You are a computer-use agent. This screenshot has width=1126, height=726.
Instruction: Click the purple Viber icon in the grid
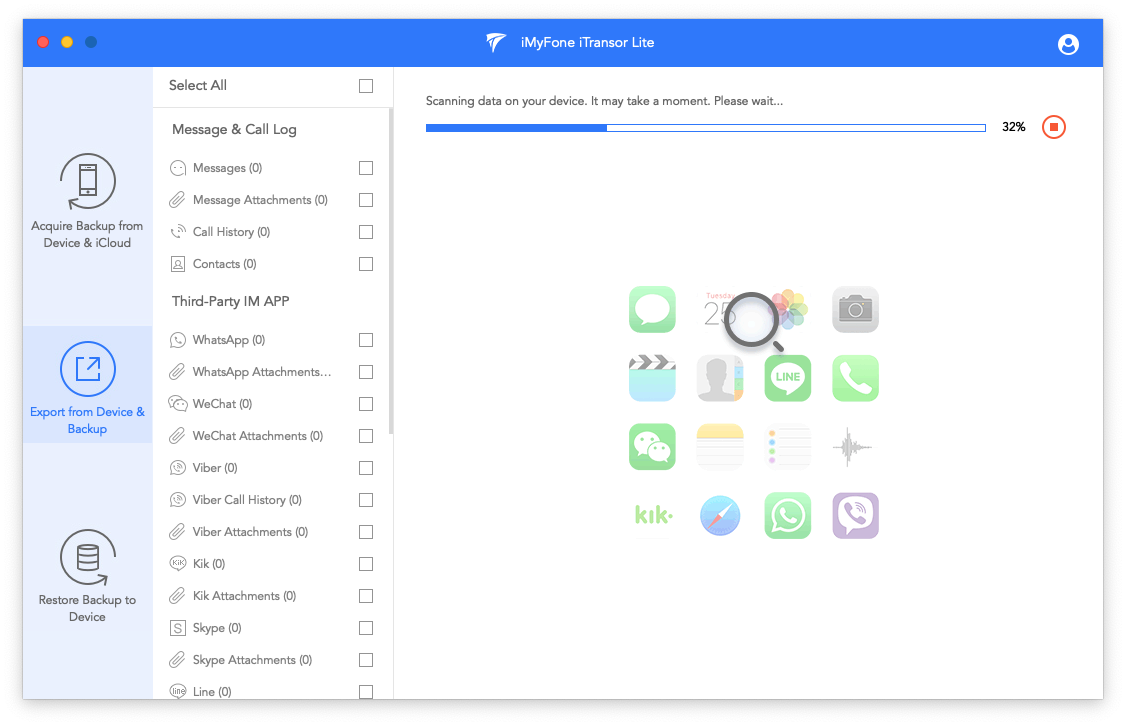855,516
